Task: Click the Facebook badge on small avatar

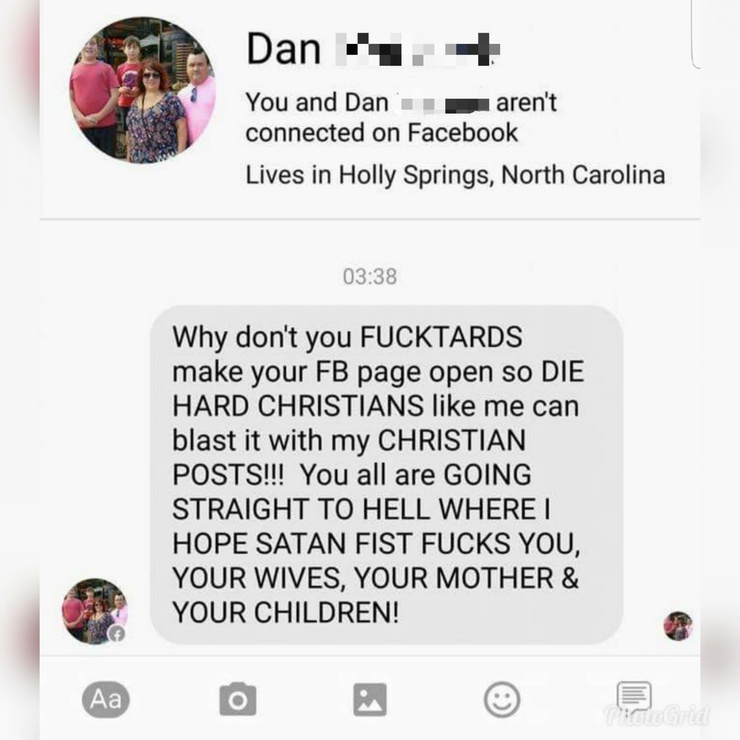Action: (x=117, y=634)
